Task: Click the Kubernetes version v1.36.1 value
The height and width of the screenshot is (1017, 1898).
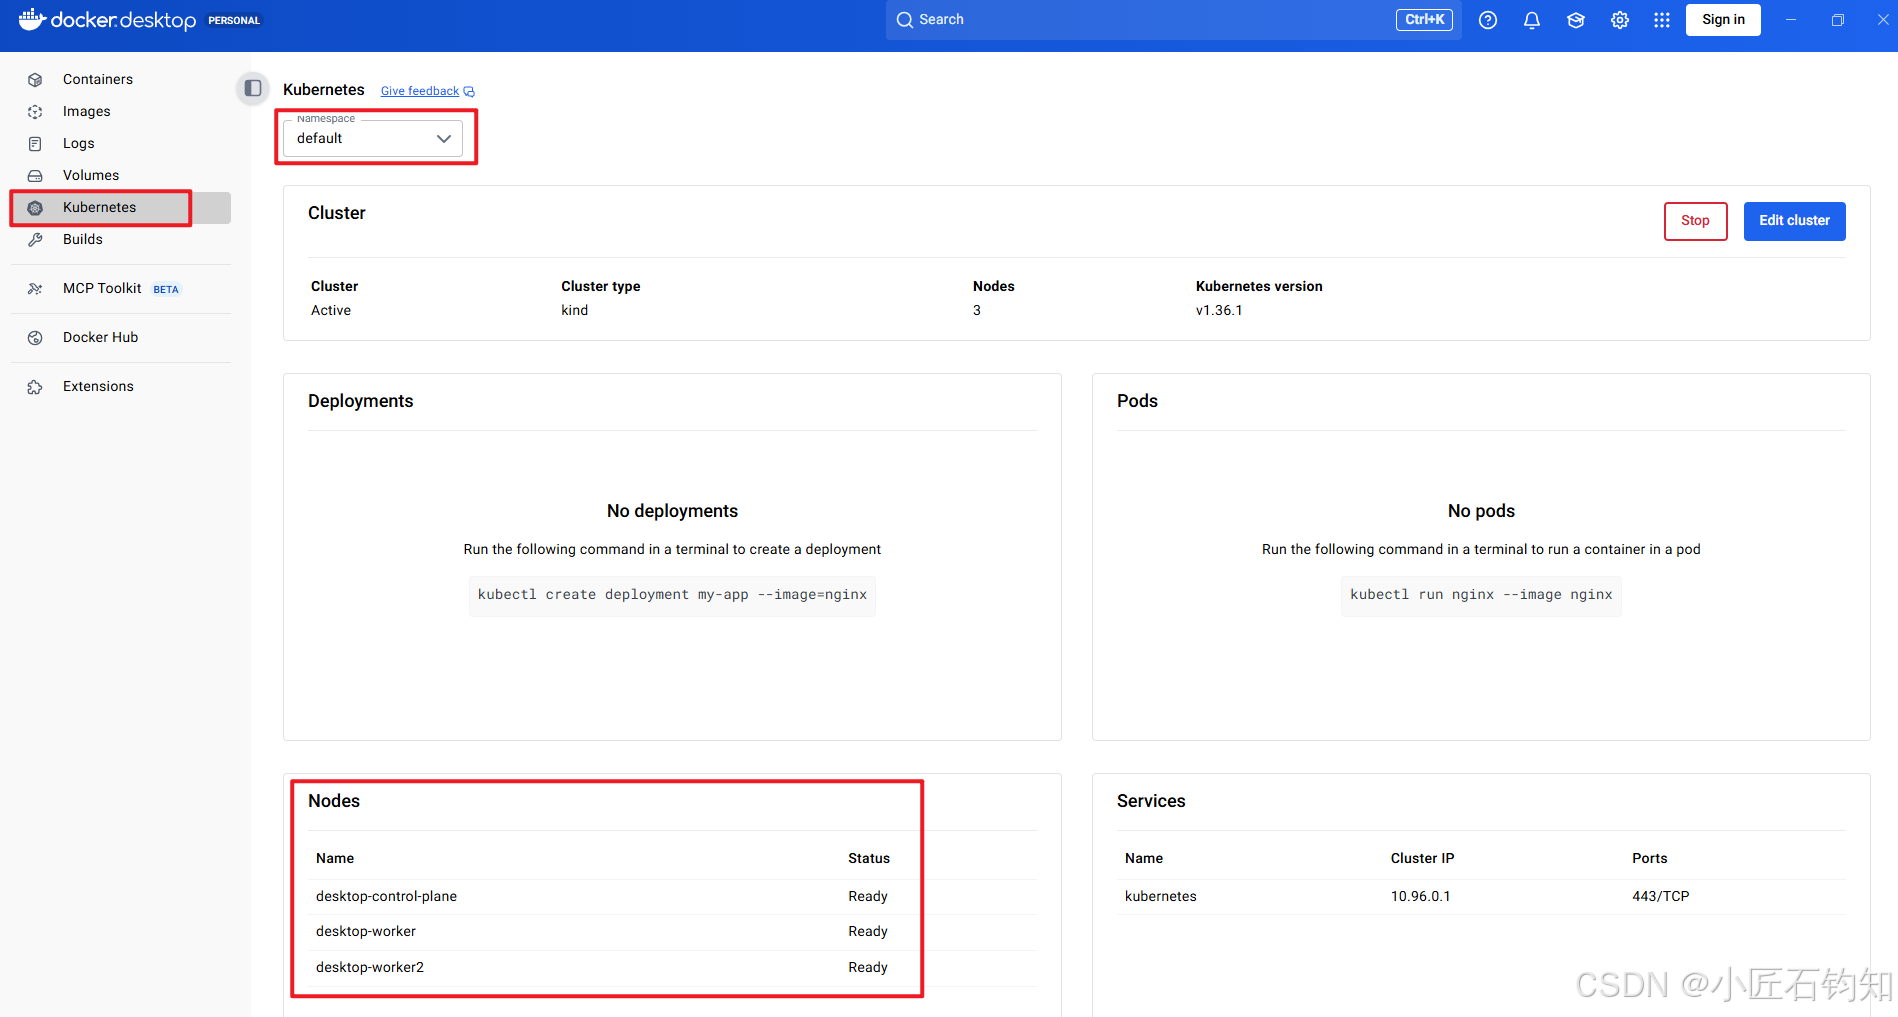Action: [1219, 311]
